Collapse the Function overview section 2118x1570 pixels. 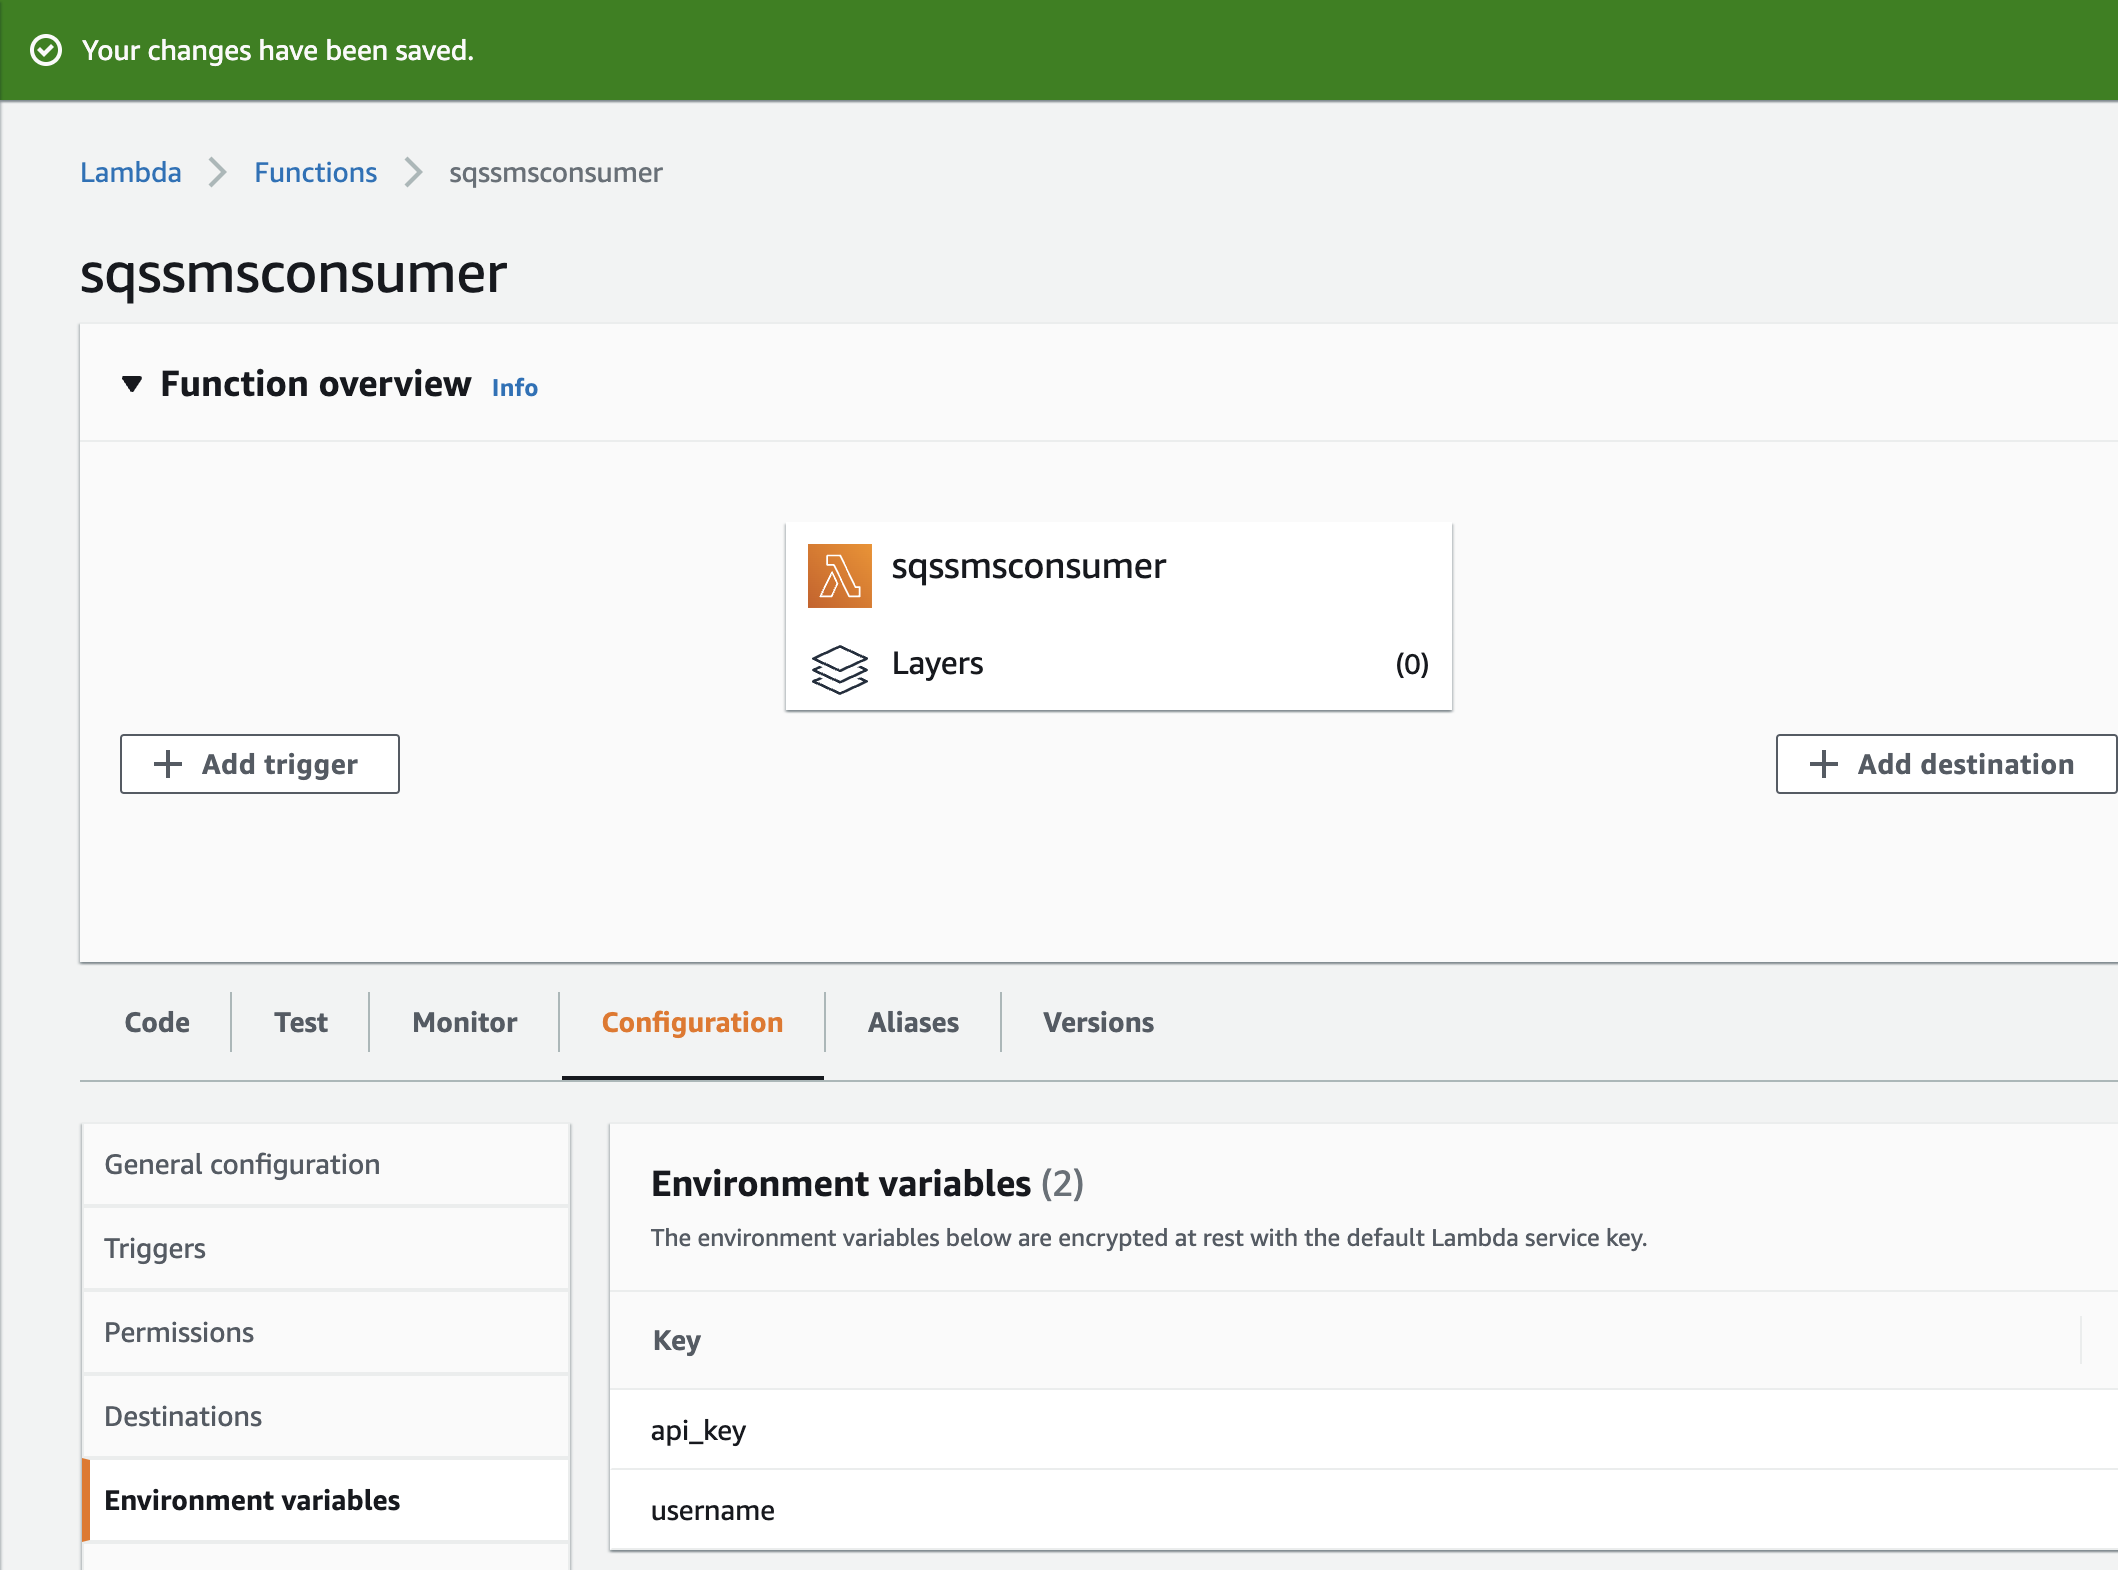[132, 384]
